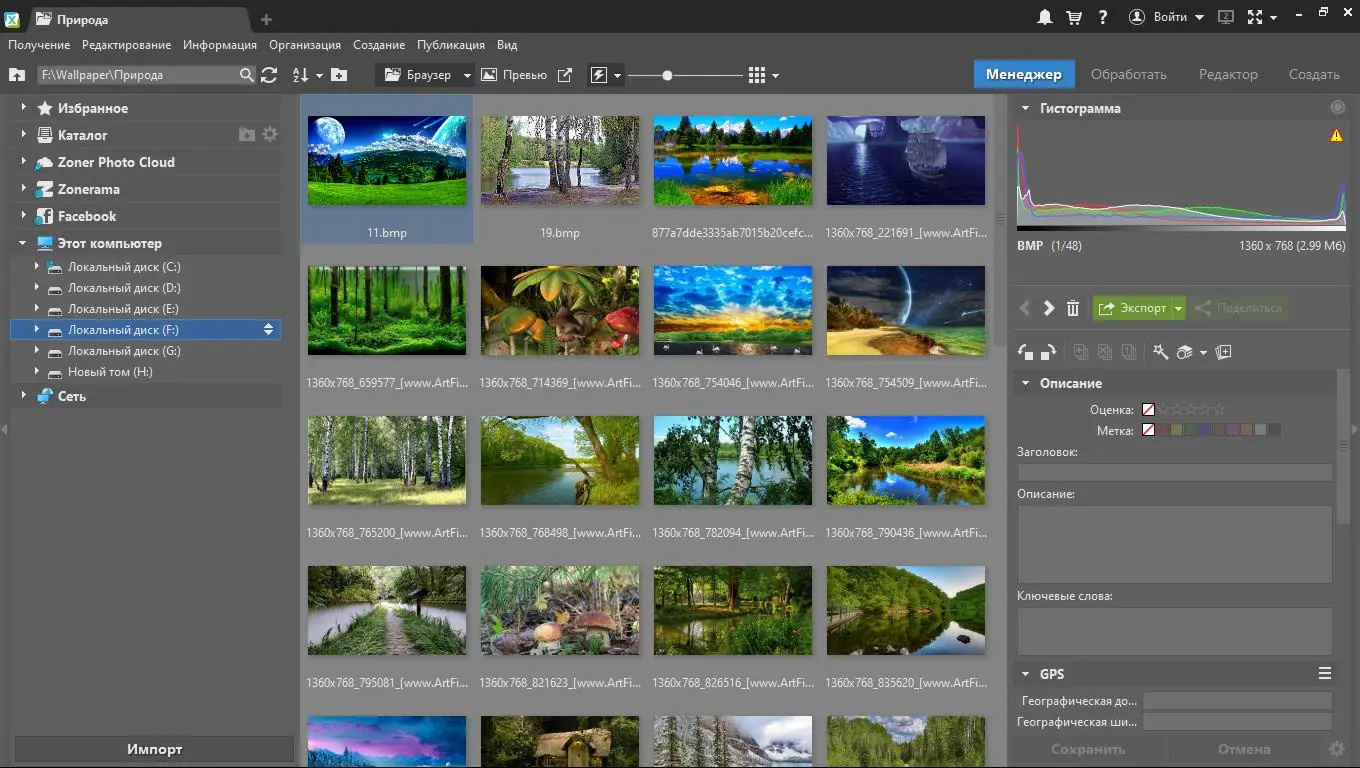Create a new folder with the toolbar icon

[x=339, y=75]
